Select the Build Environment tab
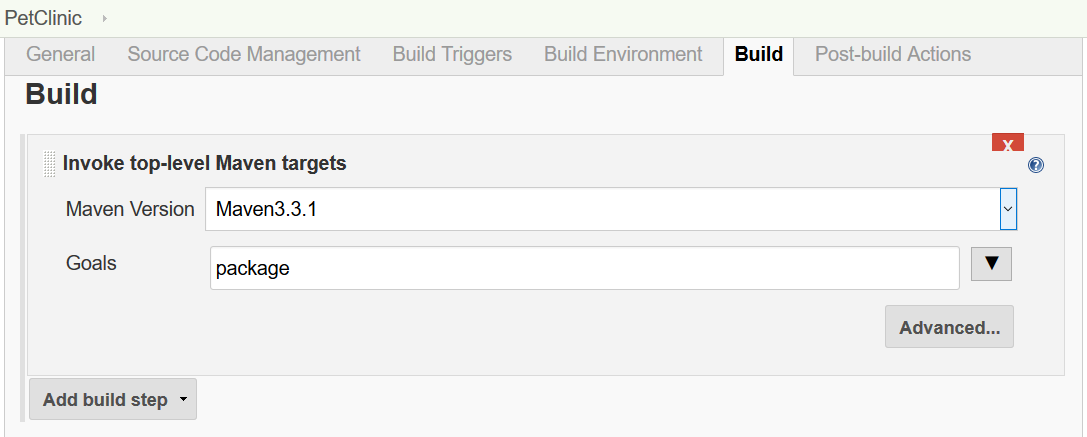 [x=623, y=54]
